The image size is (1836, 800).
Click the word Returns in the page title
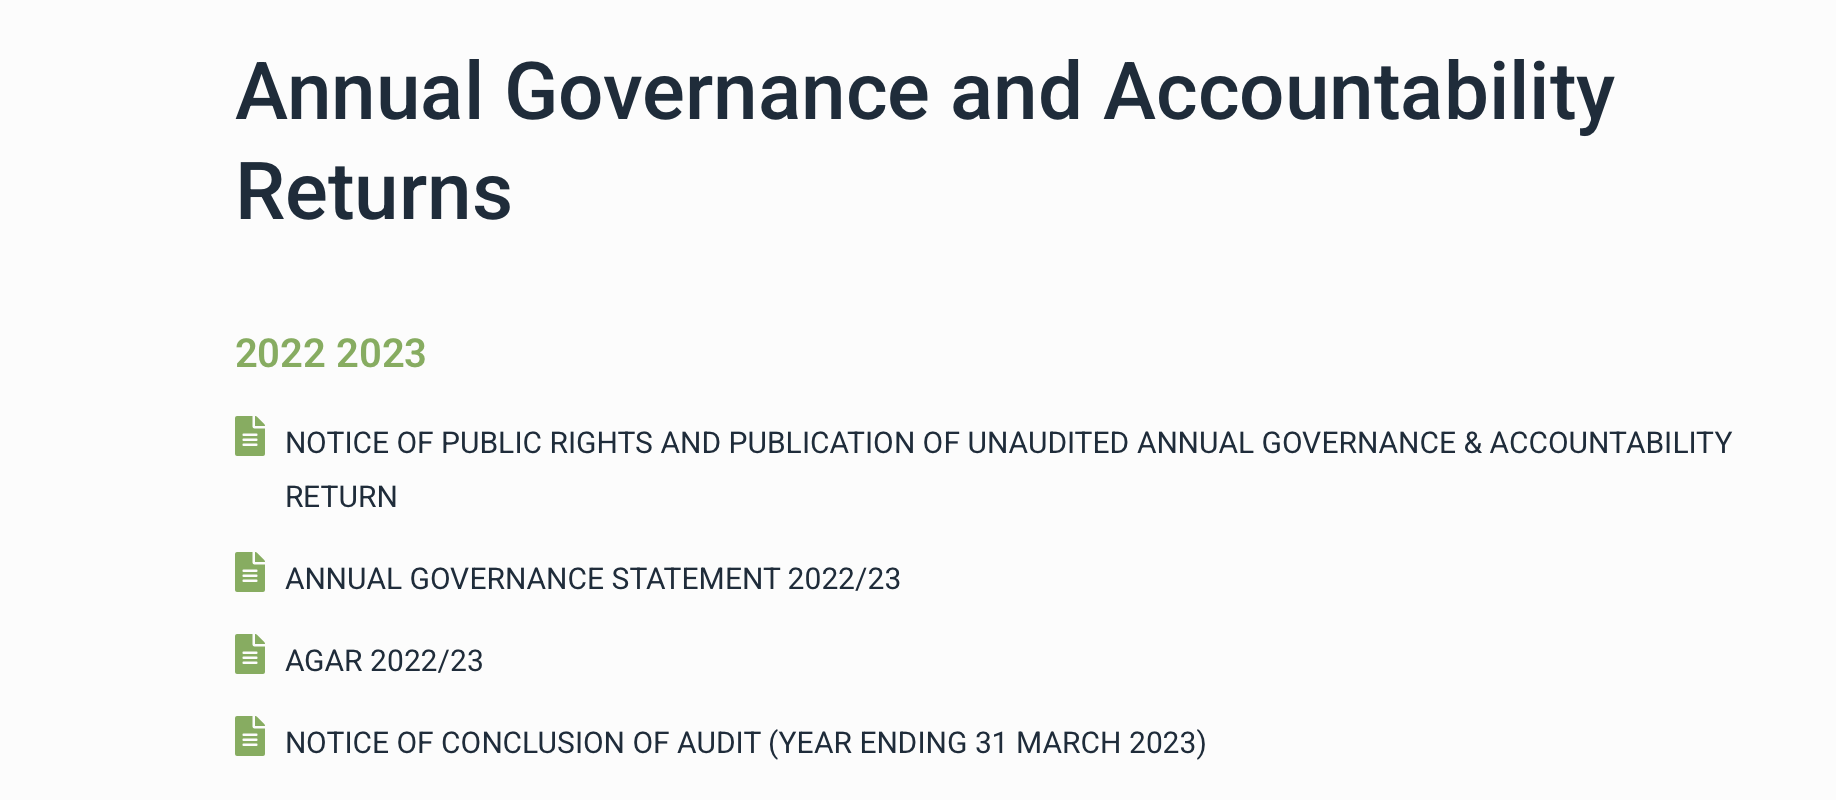(373, 192)
